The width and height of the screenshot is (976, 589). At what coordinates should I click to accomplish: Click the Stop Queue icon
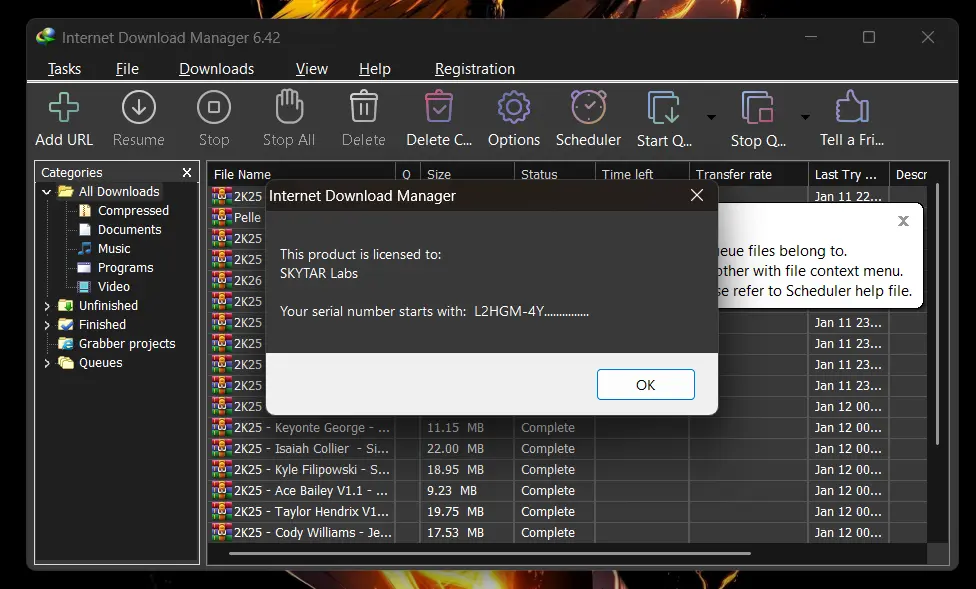click(757, 108)
